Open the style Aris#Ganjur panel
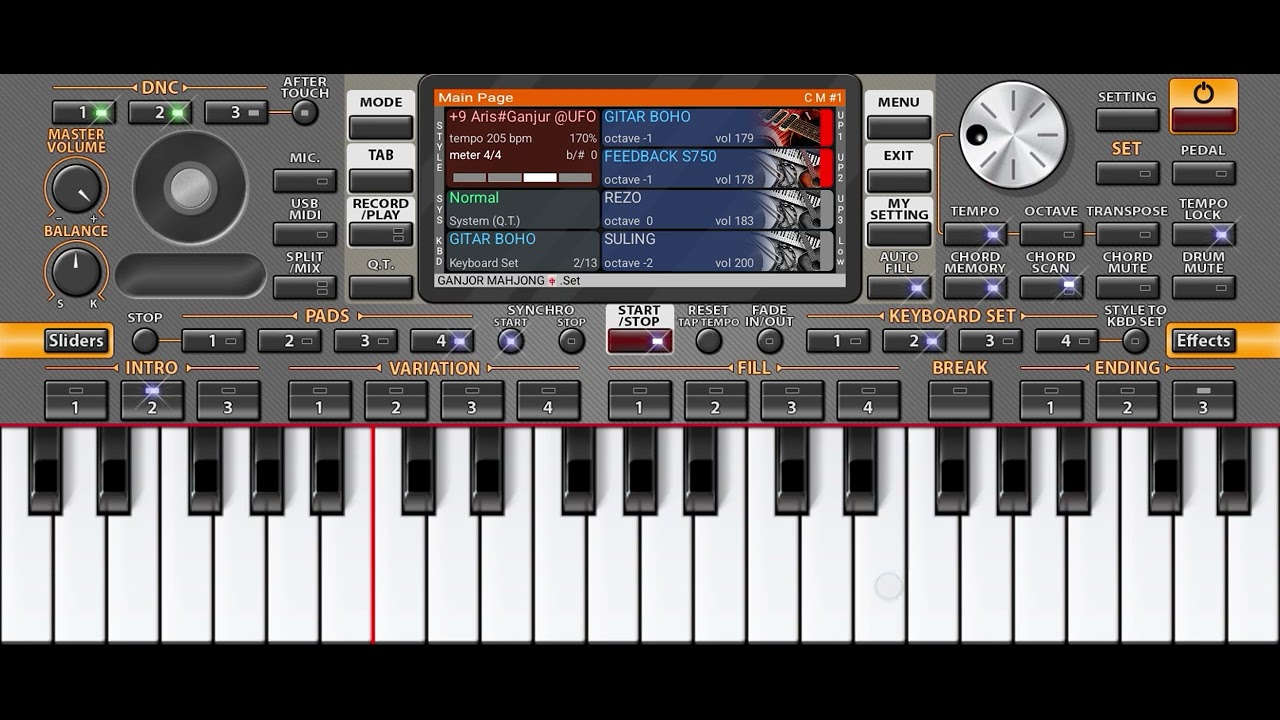 click(522, 147)
